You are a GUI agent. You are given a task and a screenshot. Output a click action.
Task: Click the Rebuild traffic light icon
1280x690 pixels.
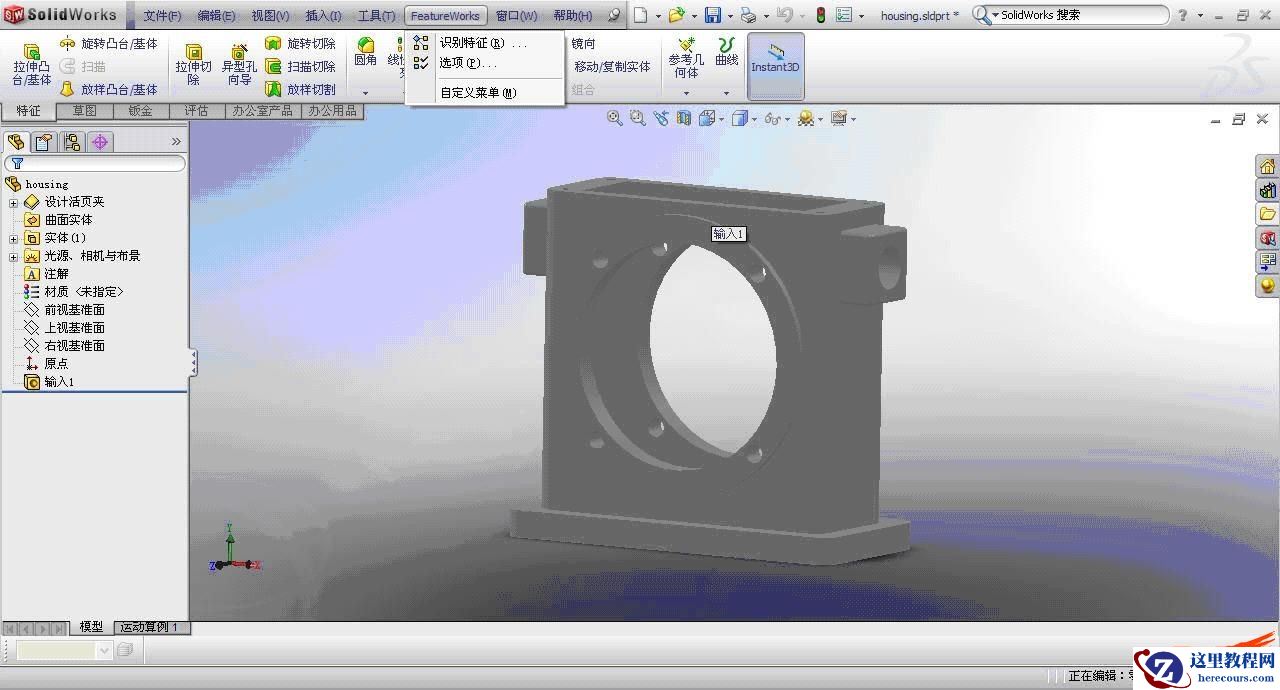(x=821, y=15)
